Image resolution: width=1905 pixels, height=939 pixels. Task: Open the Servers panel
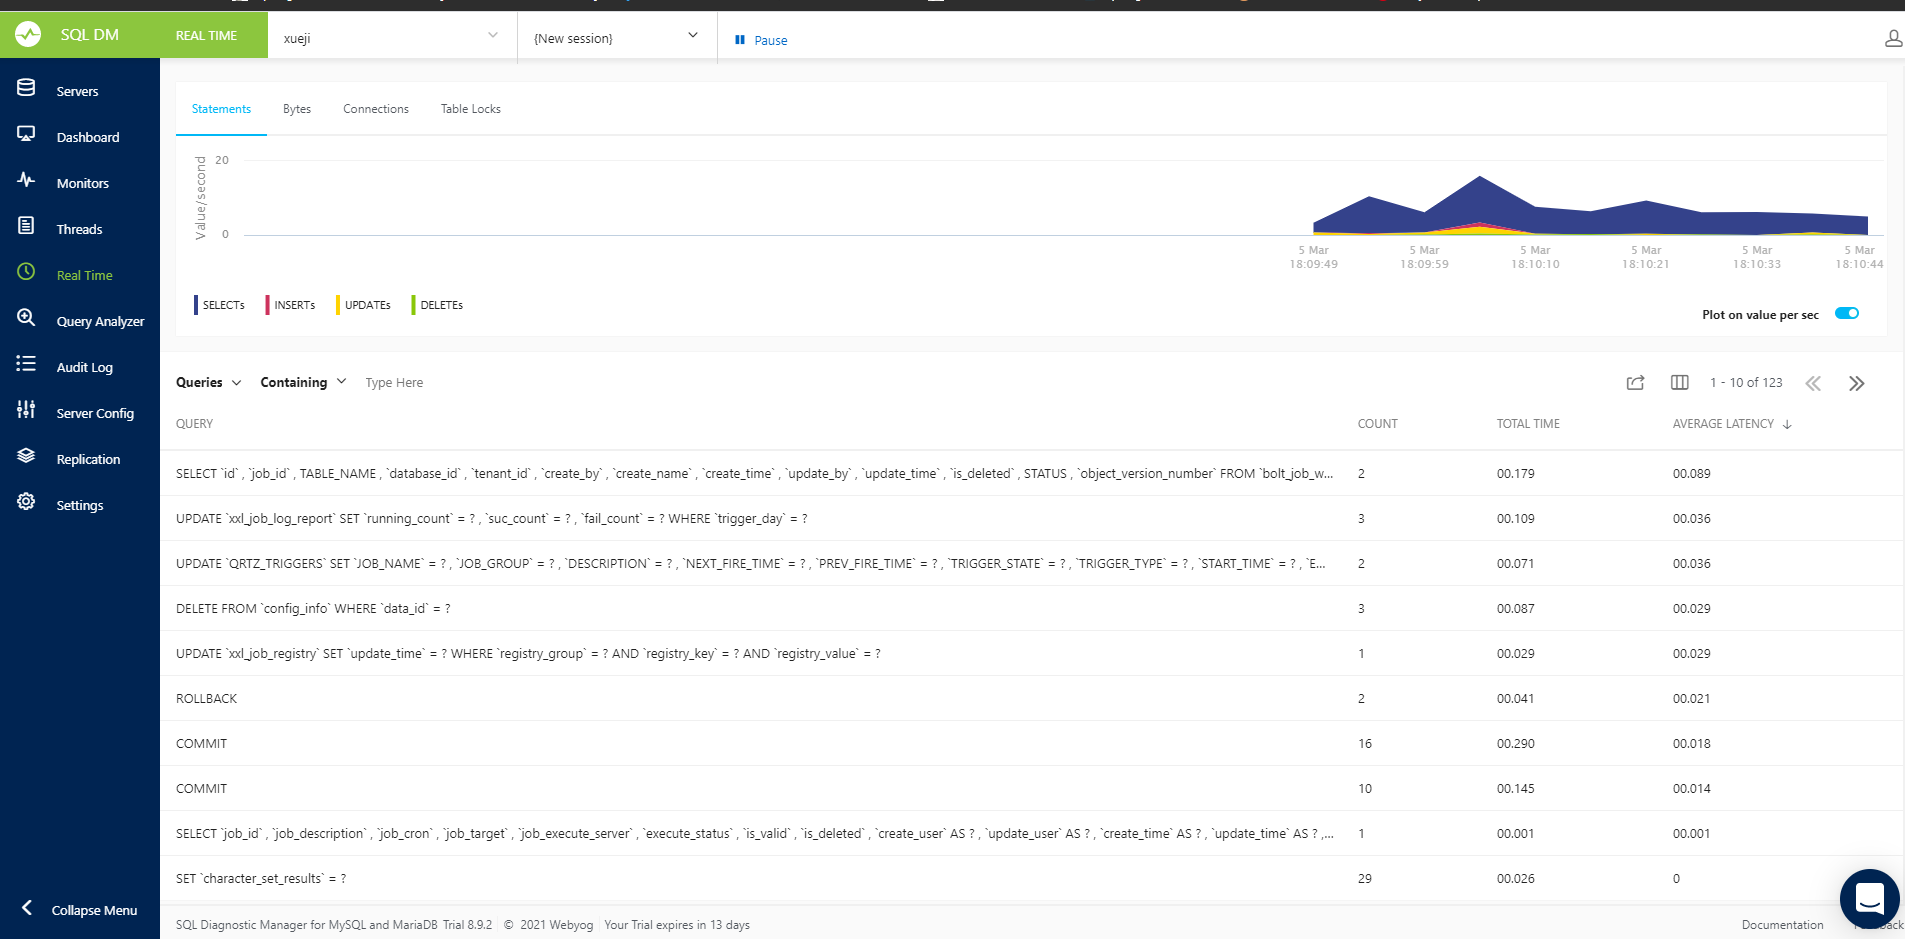(77, 90)
